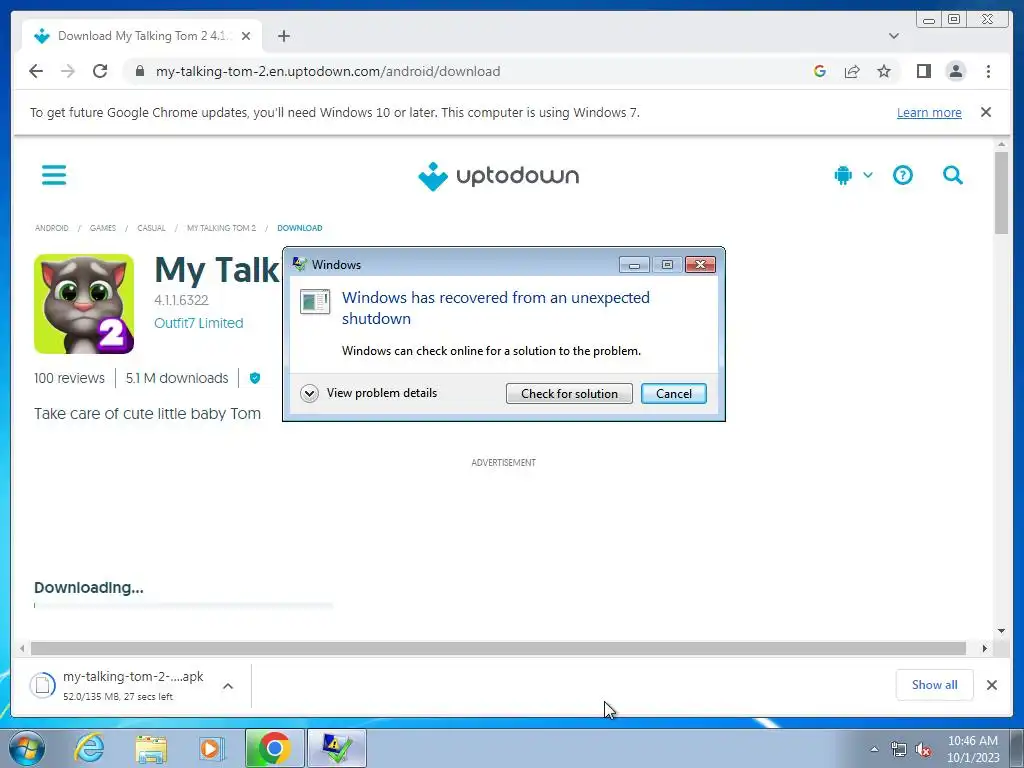Open Outfit7 Limited developer link

point(199,323)
